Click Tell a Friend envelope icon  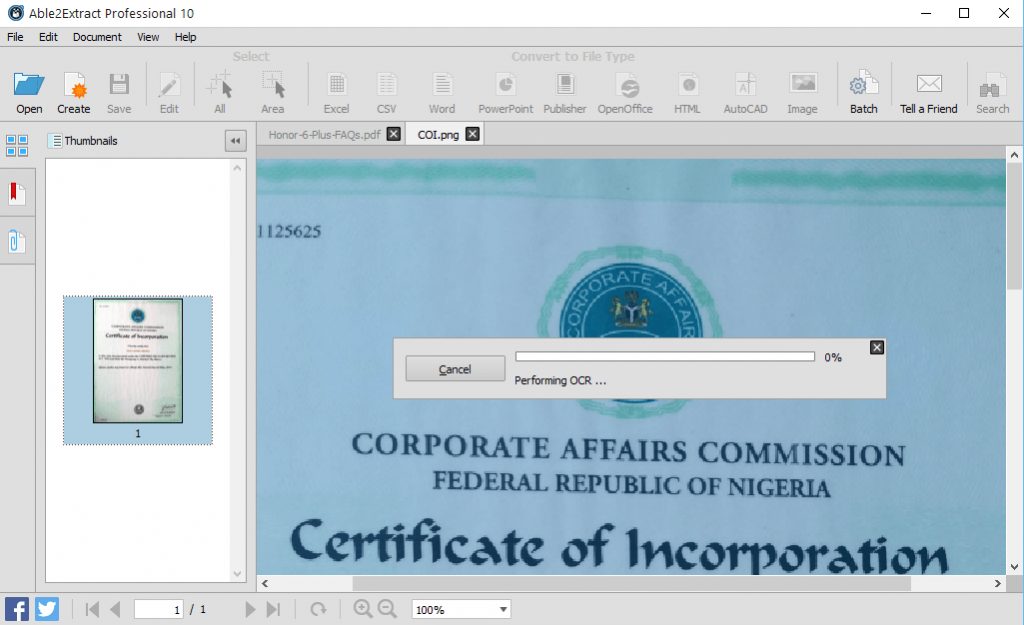(929, 84)
